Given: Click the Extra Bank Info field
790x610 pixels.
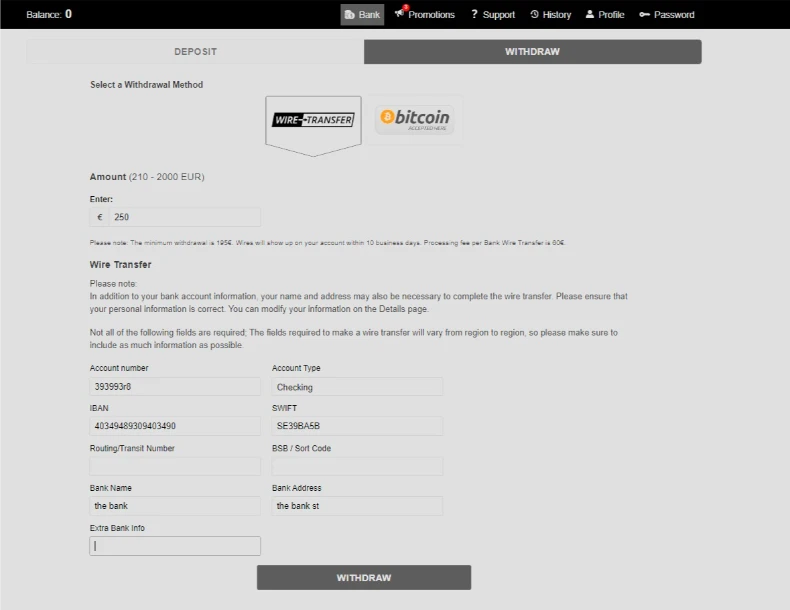Looking at the screenshot, I should [175, 546].
